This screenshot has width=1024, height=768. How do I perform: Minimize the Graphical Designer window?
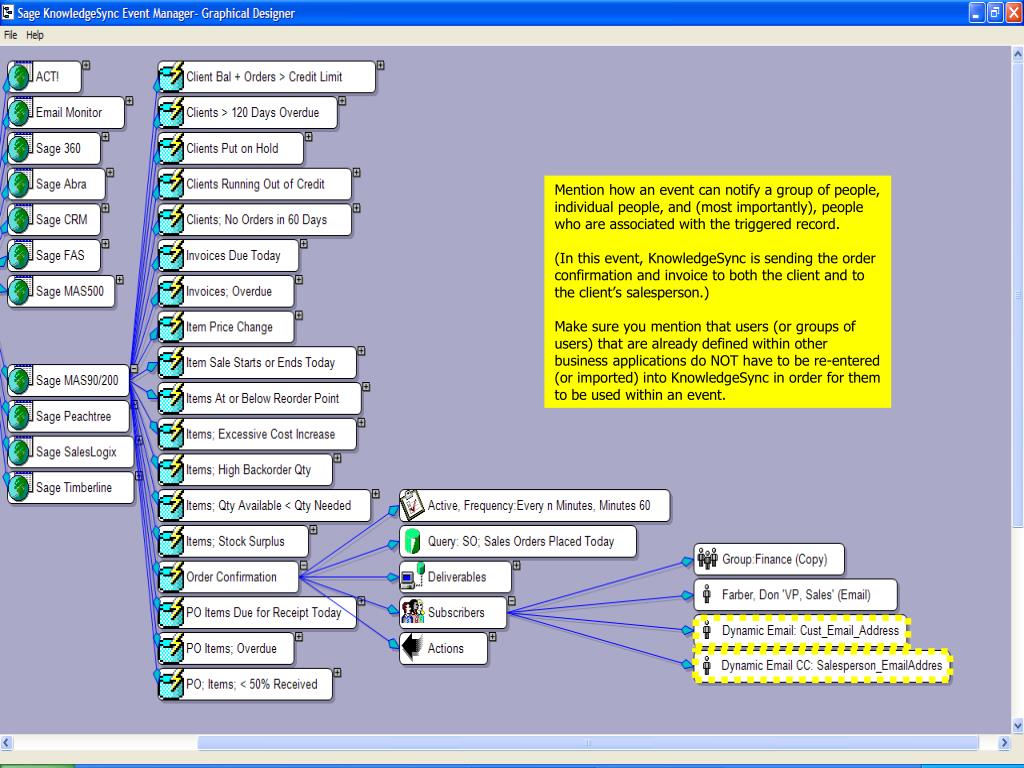tap(977, 12)
